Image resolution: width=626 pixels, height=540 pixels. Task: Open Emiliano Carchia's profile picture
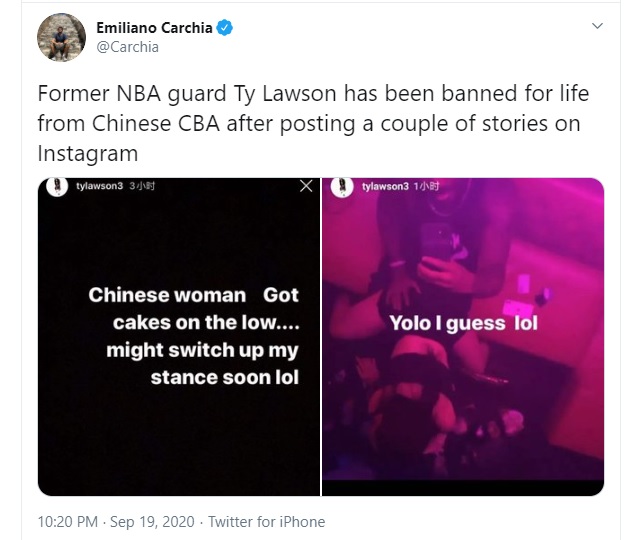click(61, 37)
